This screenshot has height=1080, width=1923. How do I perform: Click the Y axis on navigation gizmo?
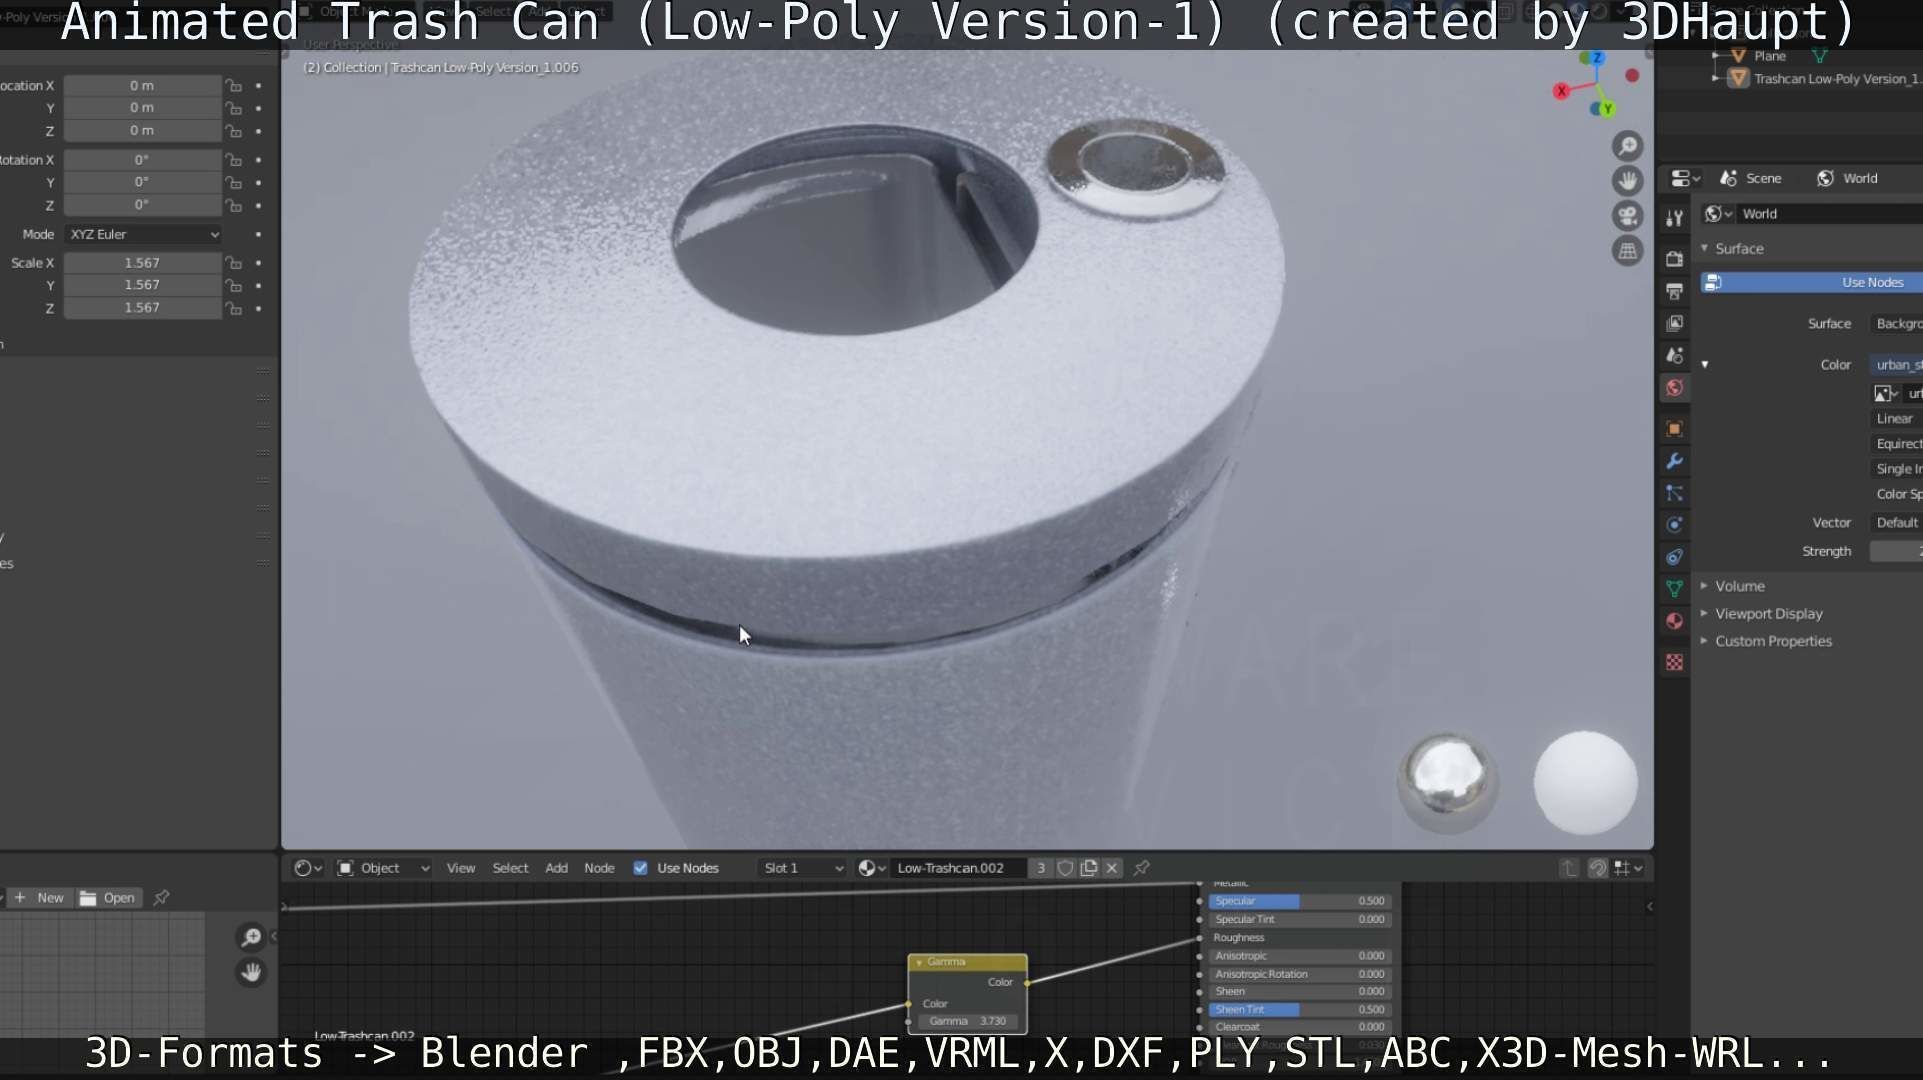pos(1606,108)
